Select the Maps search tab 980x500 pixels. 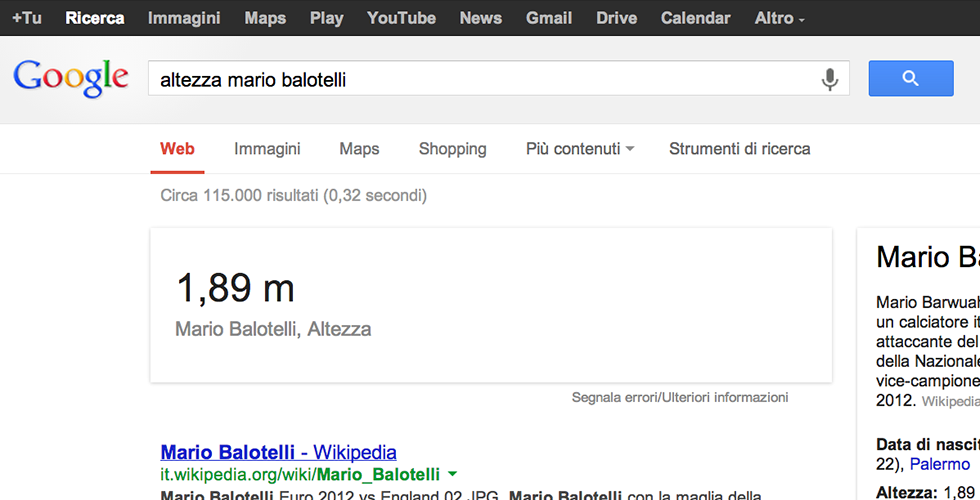pyautogui.click(x=359, y=149)
